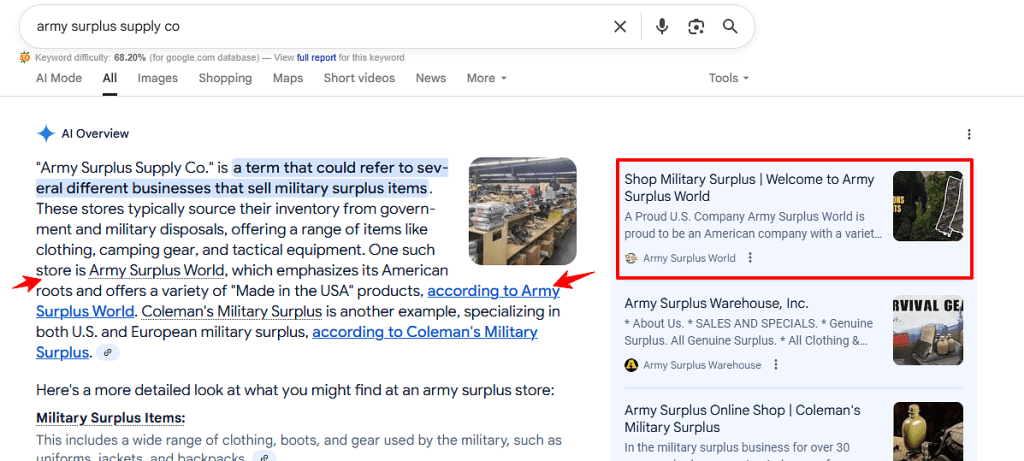The image size is (1024, 461).
Task: Click the dotted-underlined Army Surplus World term
Action: tap(157, 270)
